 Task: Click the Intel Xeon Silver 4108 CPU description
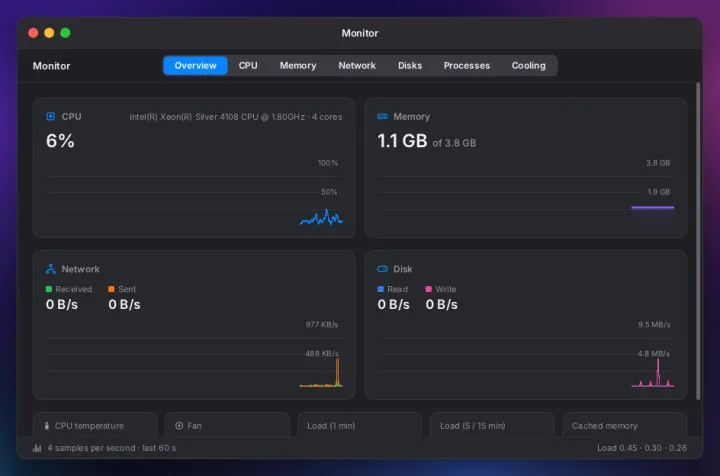(x=236, y=117)
